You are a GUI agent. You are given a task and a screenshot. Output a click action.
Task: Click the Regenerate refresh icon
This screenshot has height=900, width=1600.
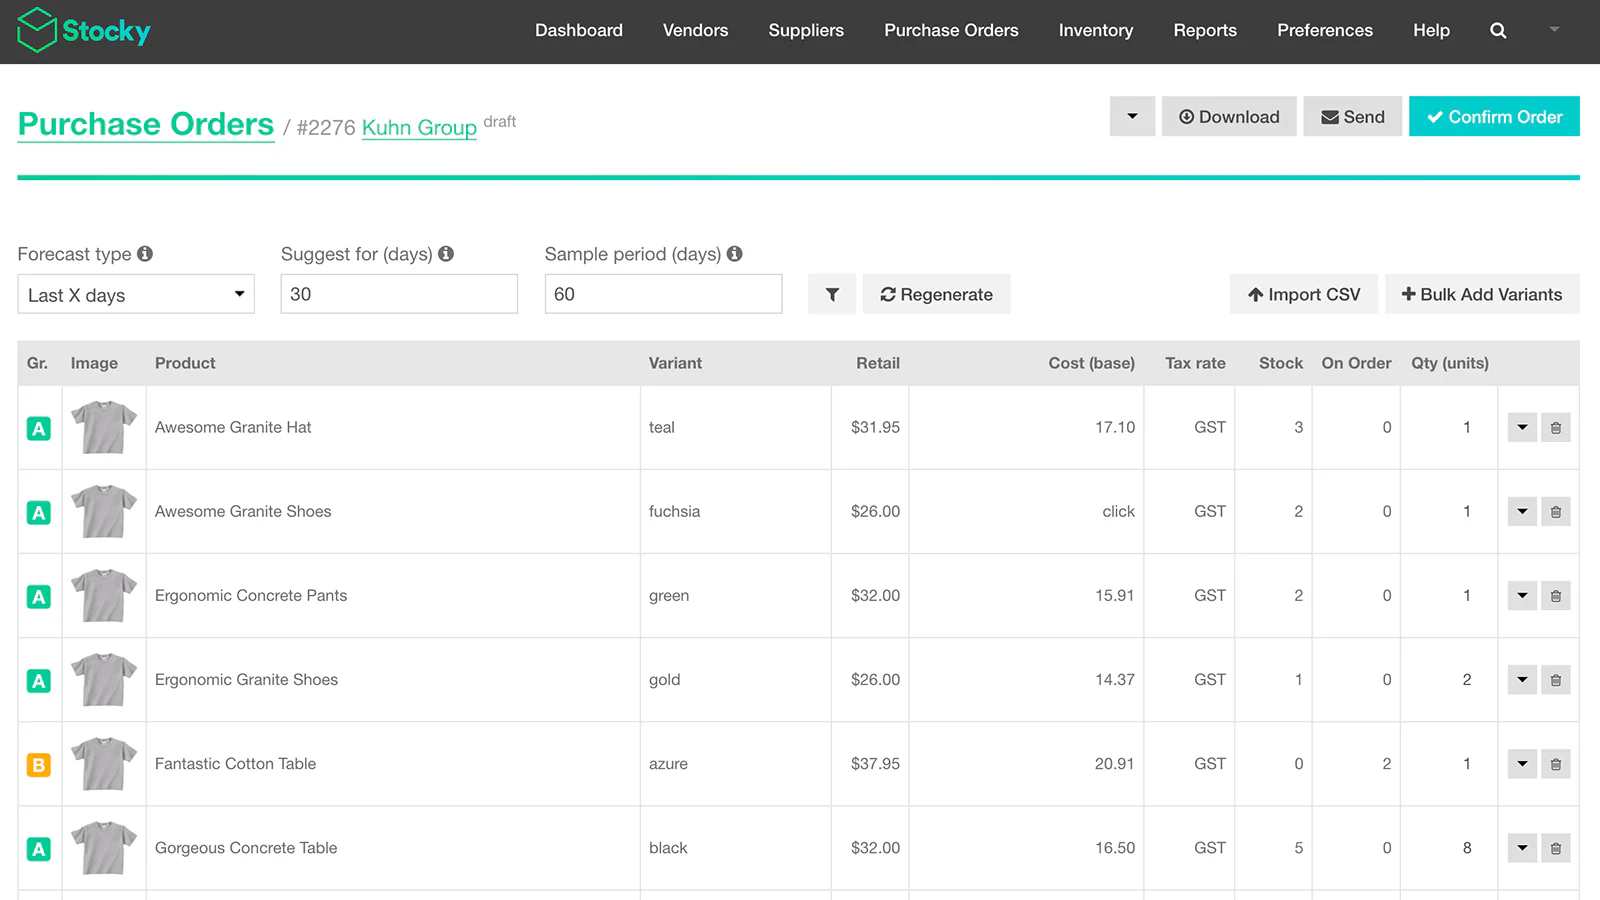pos(888,294)
